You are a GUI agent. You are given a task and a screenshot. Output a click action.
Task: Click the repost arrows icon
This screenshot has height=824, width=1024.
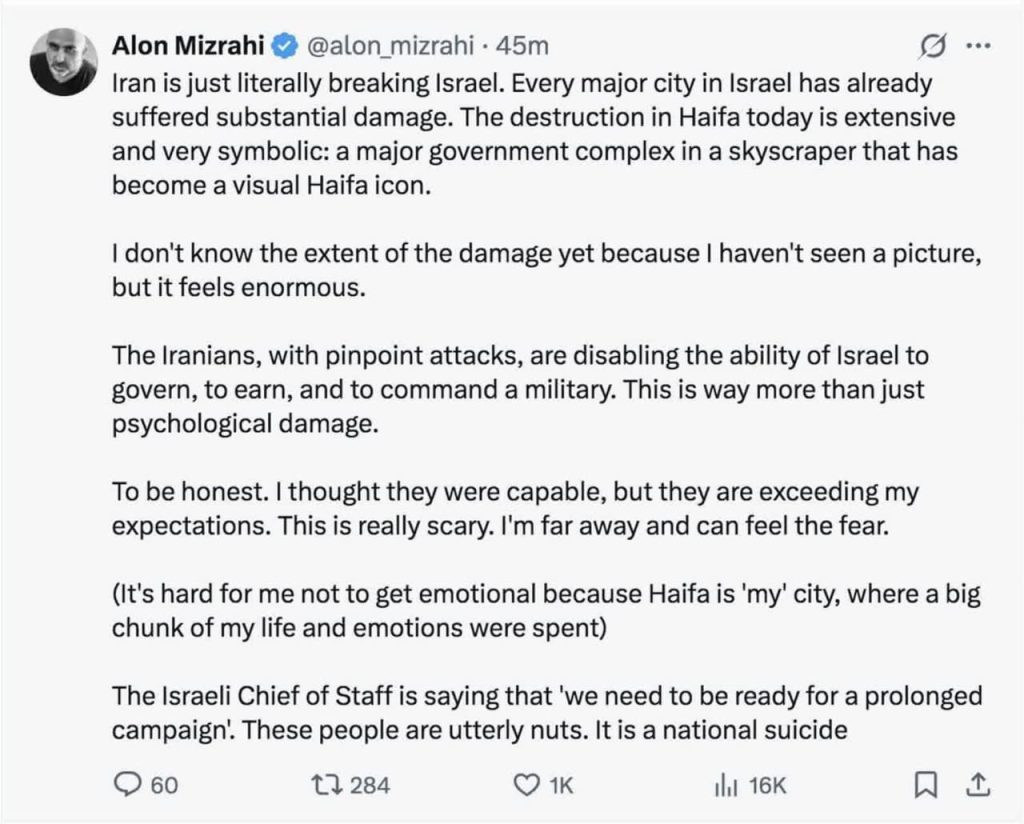point(328,785)
